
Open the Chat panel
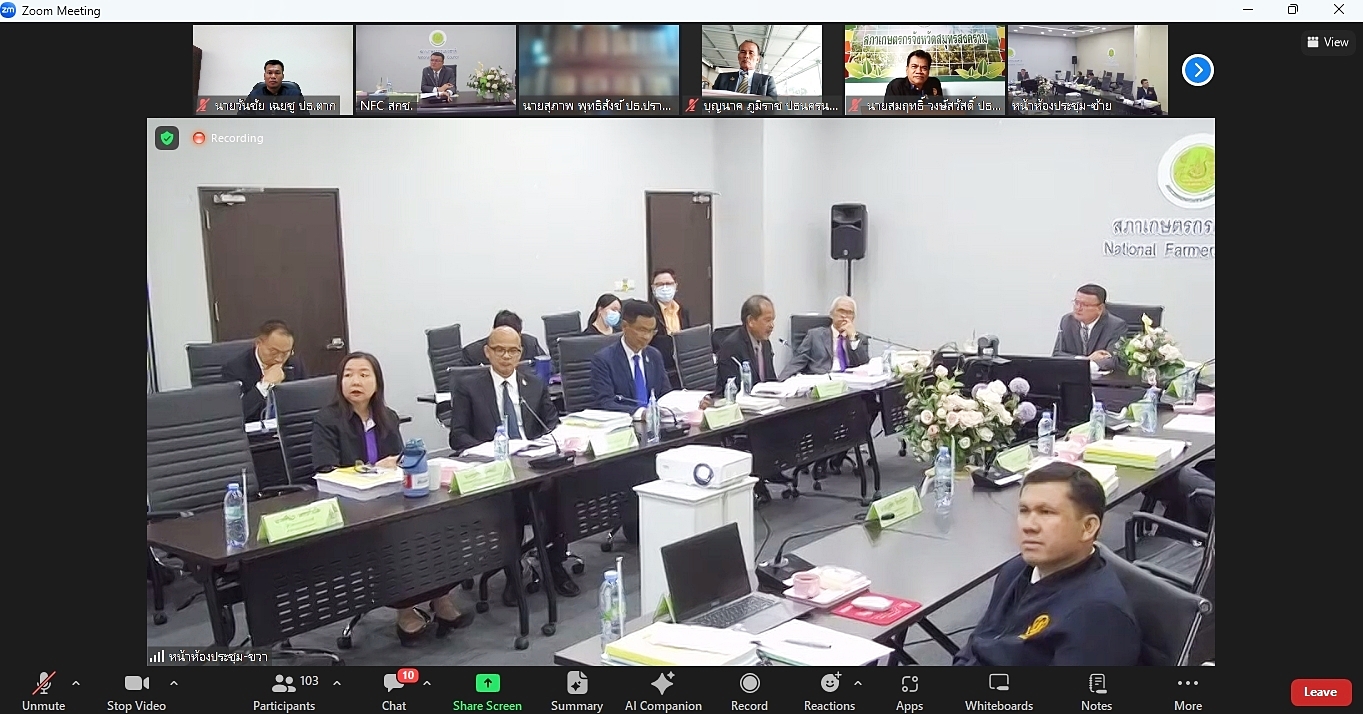coord(394,691)
